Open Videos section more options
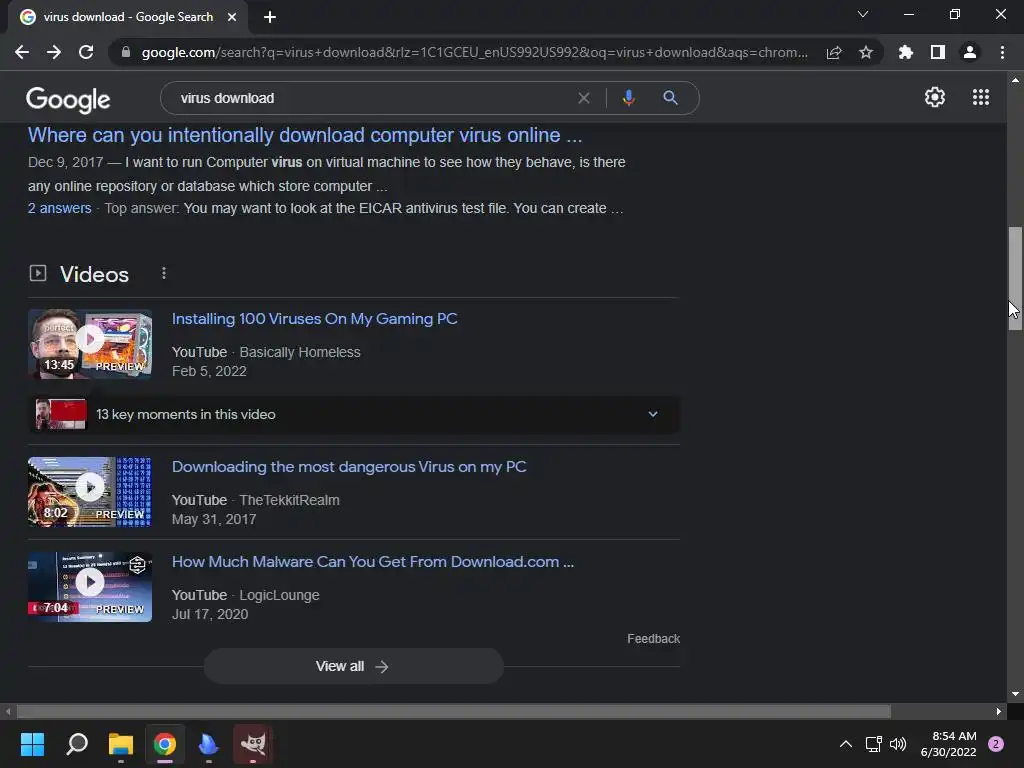The height and width of the screenshot is (768, 1024). [x=164, y=274]
